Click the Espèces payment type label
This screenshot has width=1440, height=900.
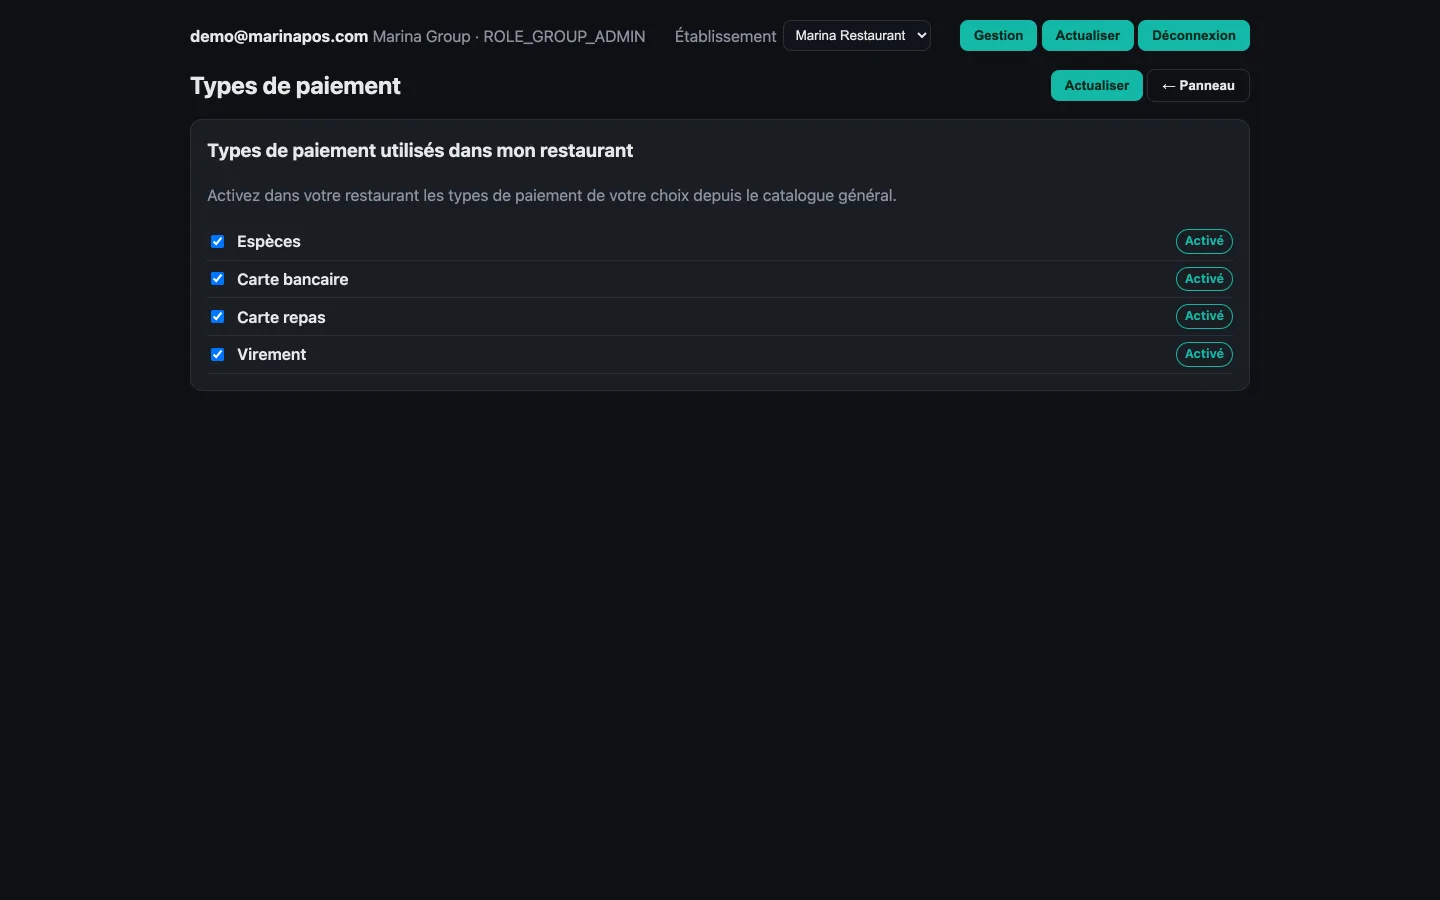click(x=269, y=242)
